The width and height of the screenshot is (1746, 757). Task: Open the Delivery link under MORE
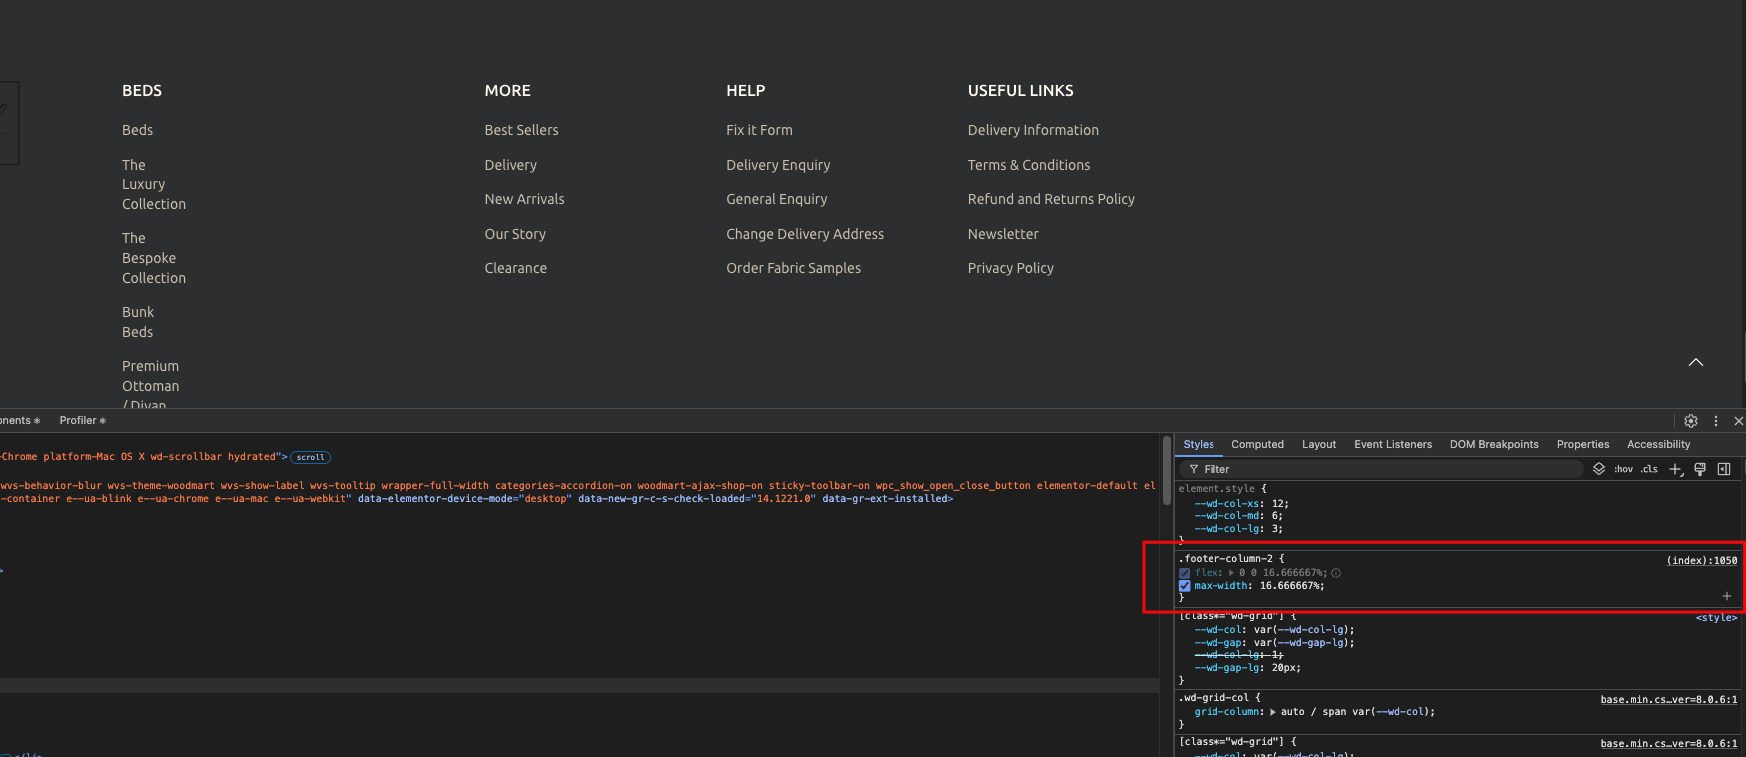click(511, 165)
